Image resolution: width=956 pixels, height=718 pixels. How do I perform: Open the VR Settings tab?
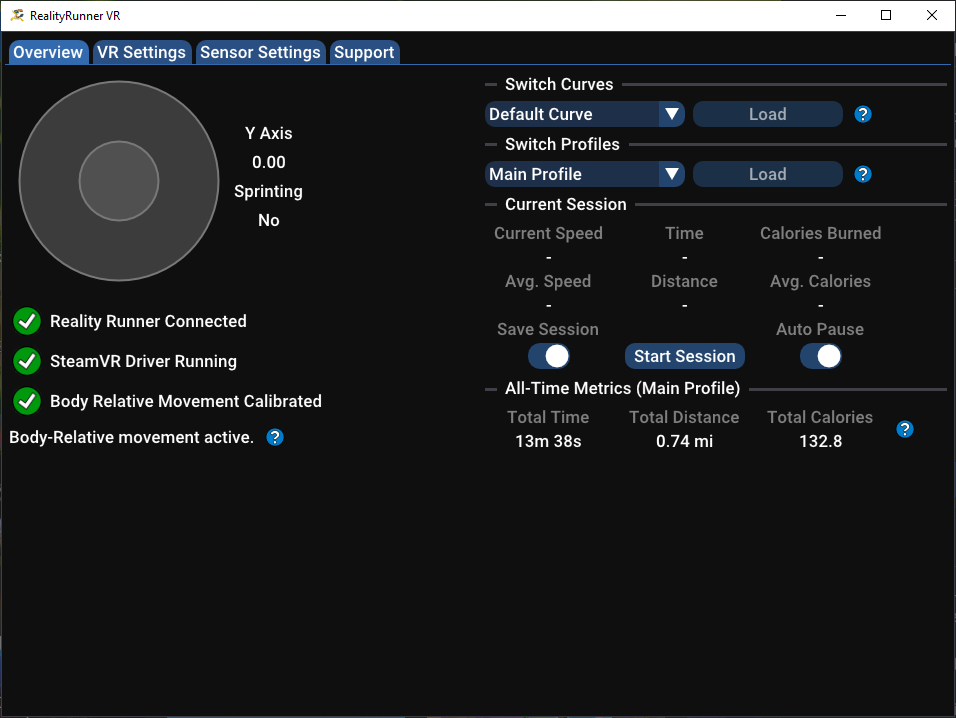(141, 52)
